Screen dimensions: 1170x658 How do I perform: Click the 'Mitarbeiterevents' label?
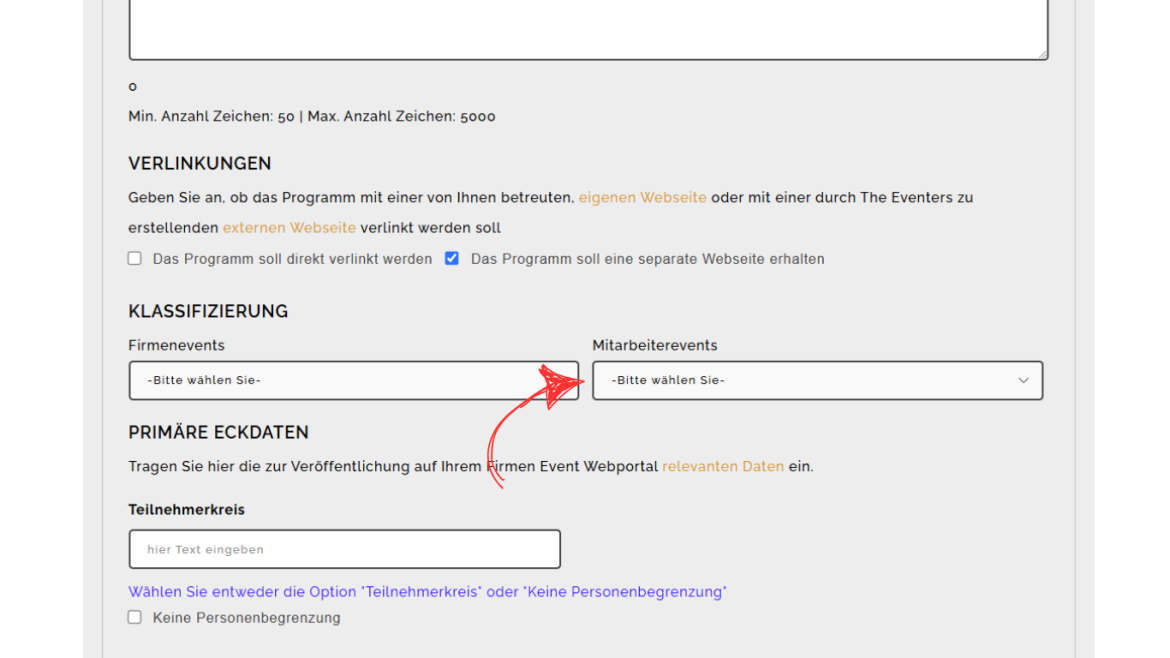[x=654, y=345]
